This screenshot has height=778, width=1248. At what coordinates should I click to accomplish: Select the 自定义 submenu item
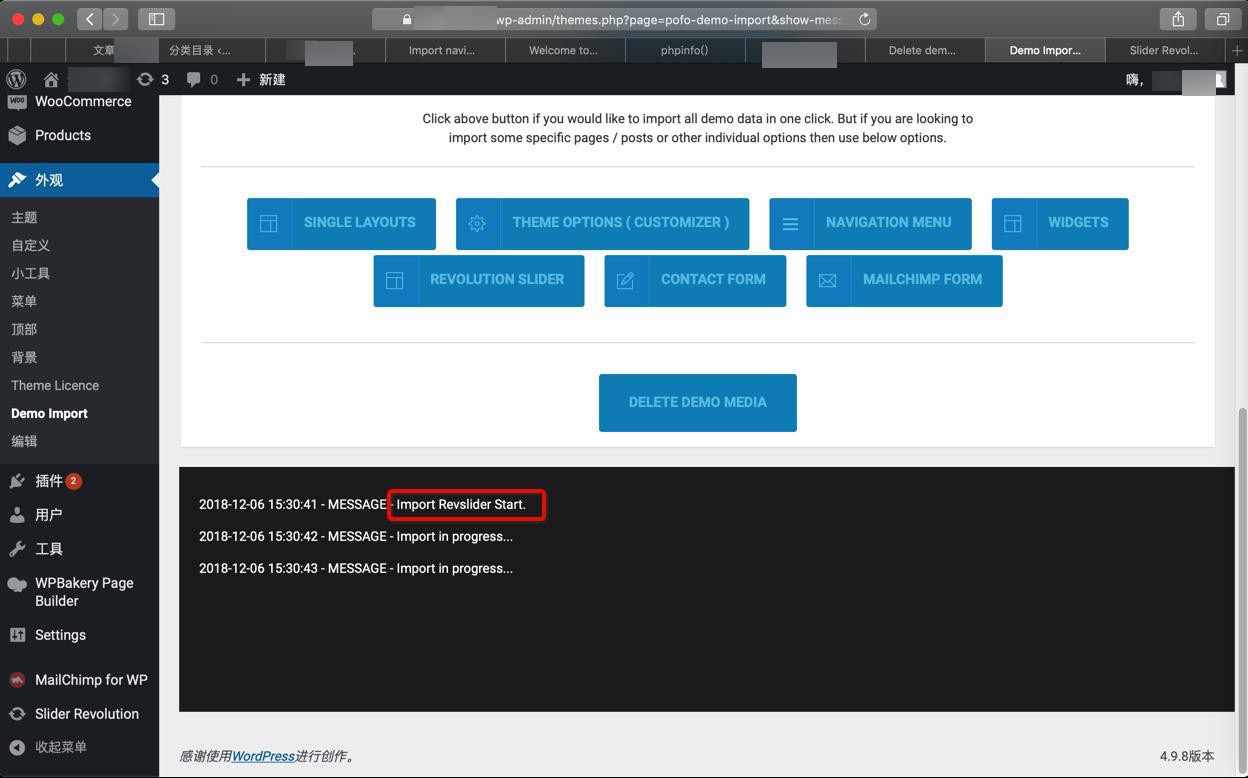tap(30, 245)
